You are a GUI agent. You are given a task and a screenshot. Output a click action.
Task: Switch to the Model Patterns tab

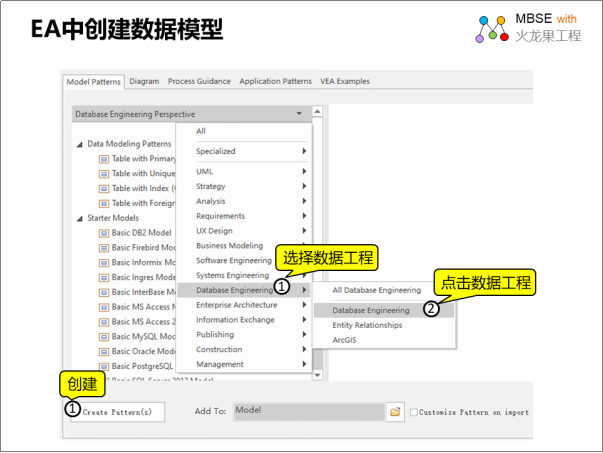[93, 82]
